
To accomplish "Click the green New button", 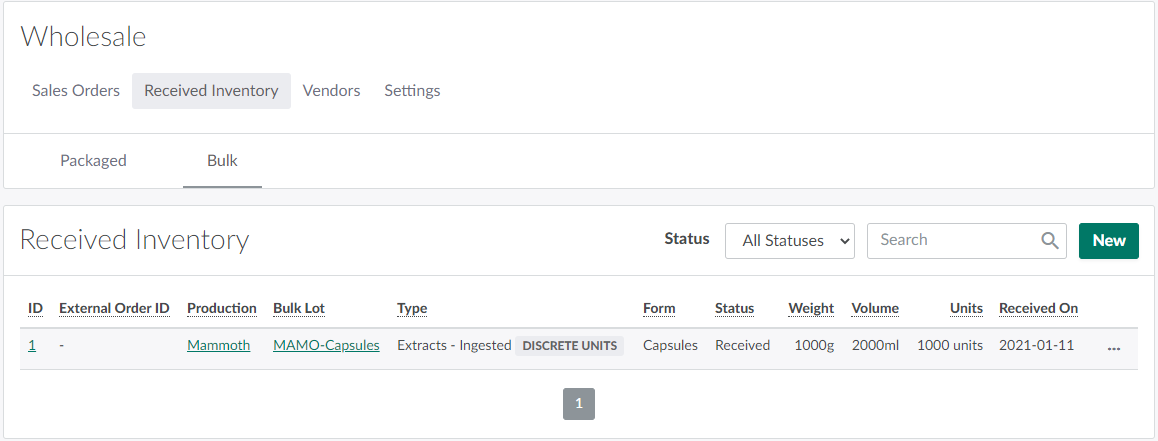I will [x=1108, y=240].
